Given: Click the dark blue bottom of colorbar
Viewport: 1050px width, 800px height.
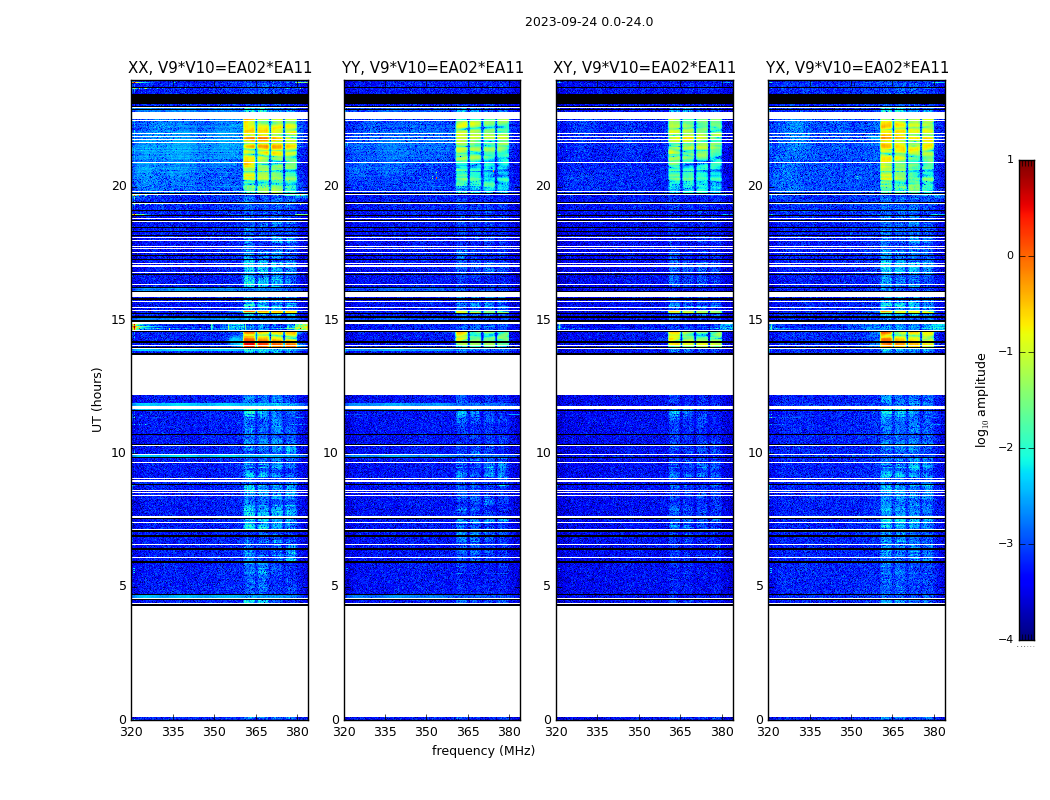Looking at the screenshot, I should click(1026, 633).
